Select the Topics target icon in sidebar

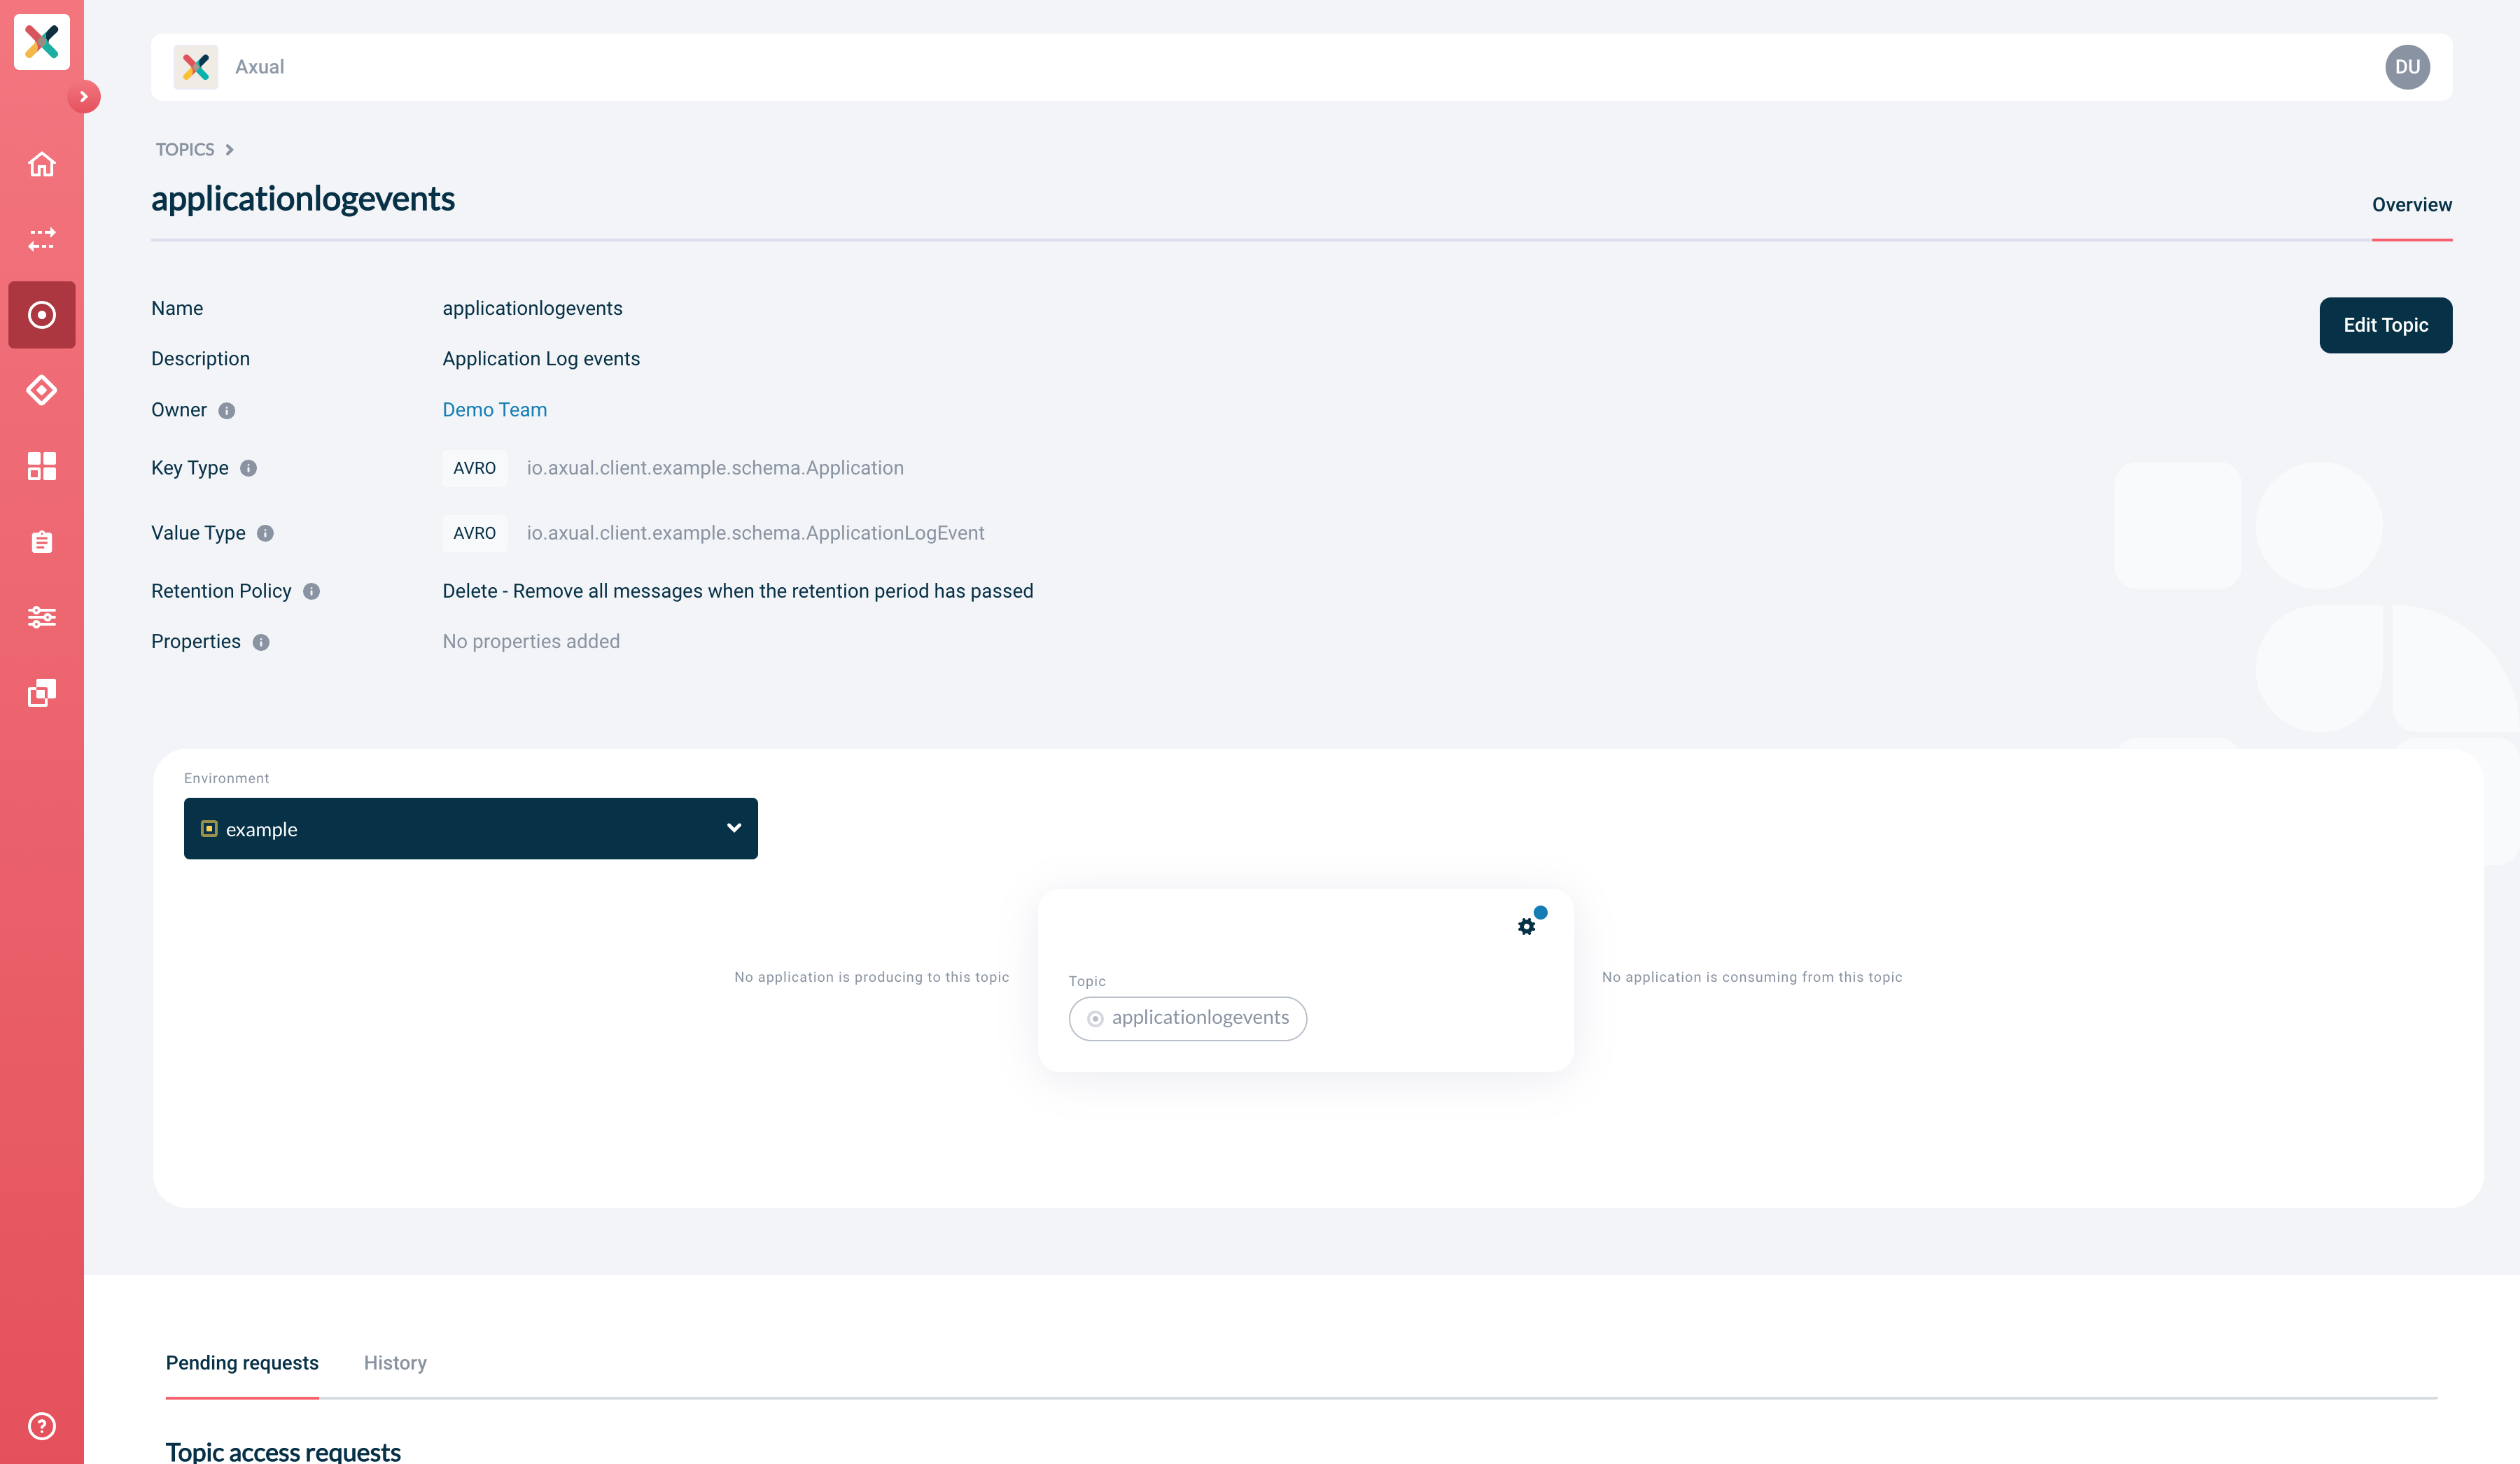point(41,315)
